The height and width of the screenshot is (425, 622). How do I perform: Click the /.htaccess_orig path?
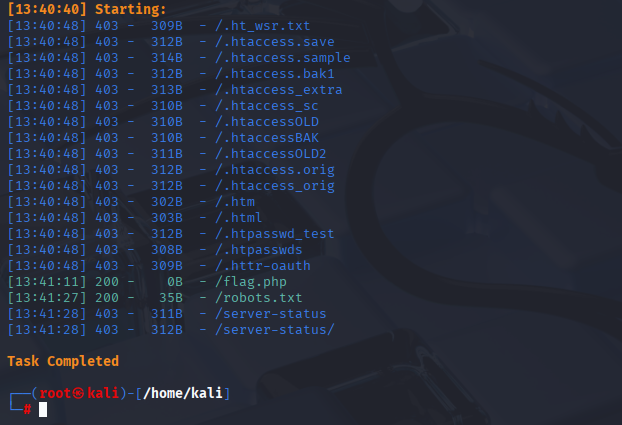275,186
